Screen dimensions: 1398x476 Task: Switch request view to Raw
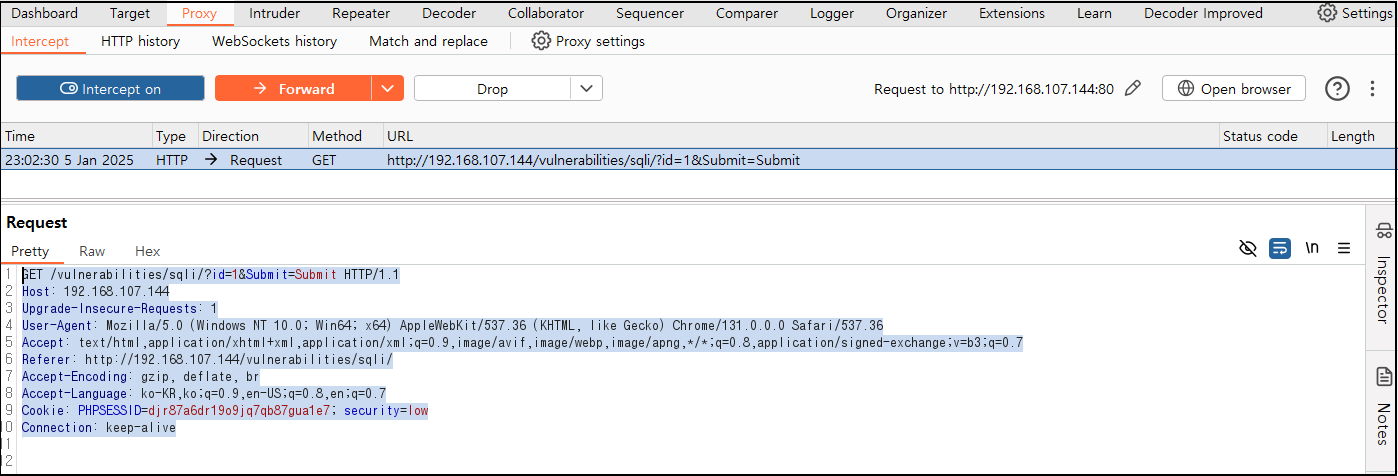coord(92,251)
